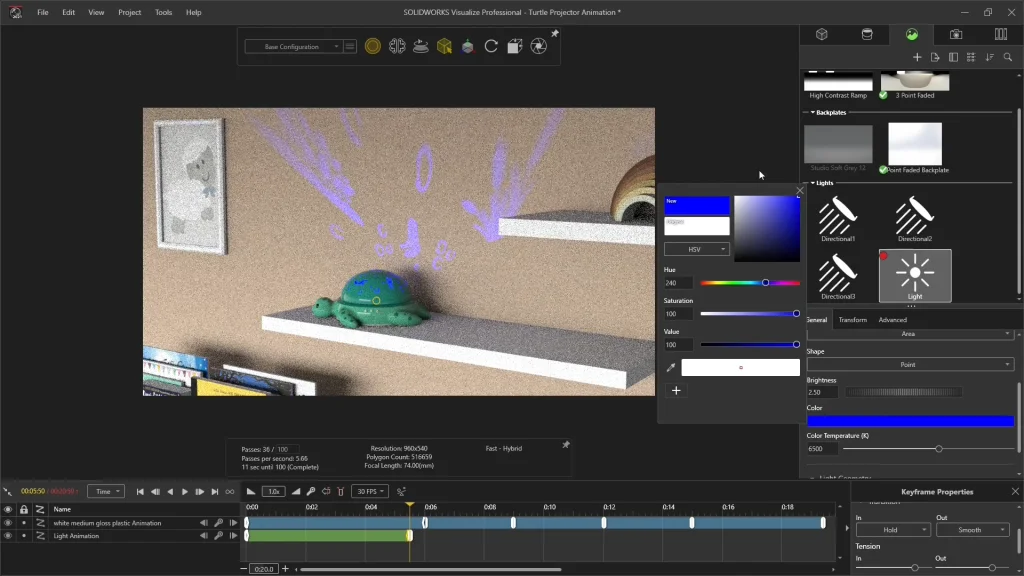Open the Cameras tab icon

tap(956, 34)
